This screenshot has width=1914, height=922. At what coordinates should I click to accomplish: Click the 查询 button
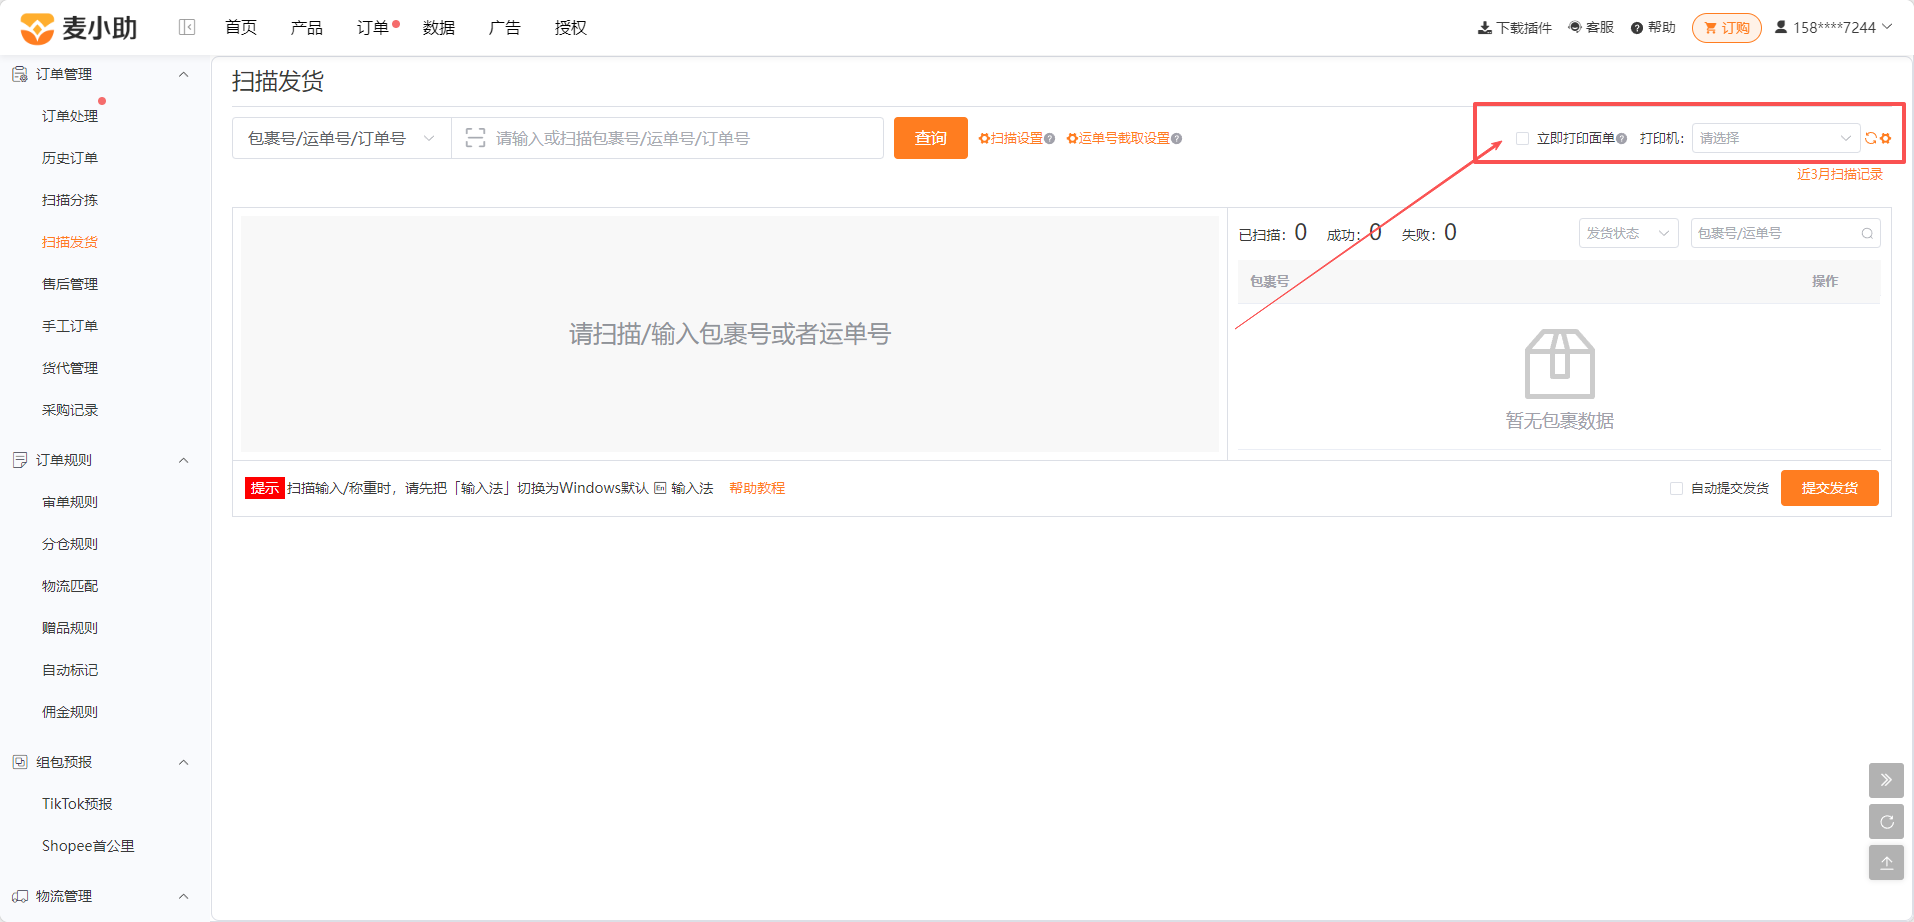(x=931, y=138)
